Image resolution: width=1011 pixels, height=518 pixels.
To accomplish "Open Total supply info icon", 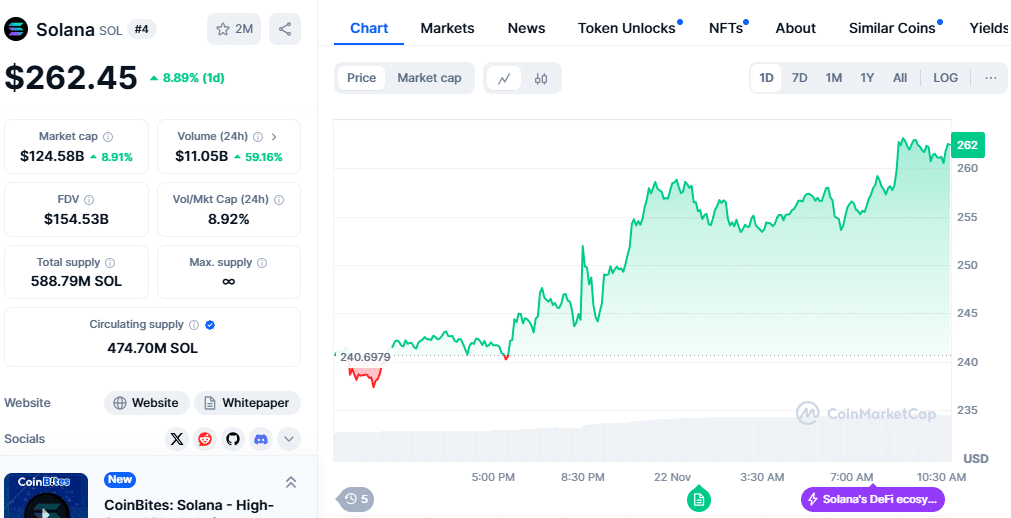I will (x=110, y=263).
